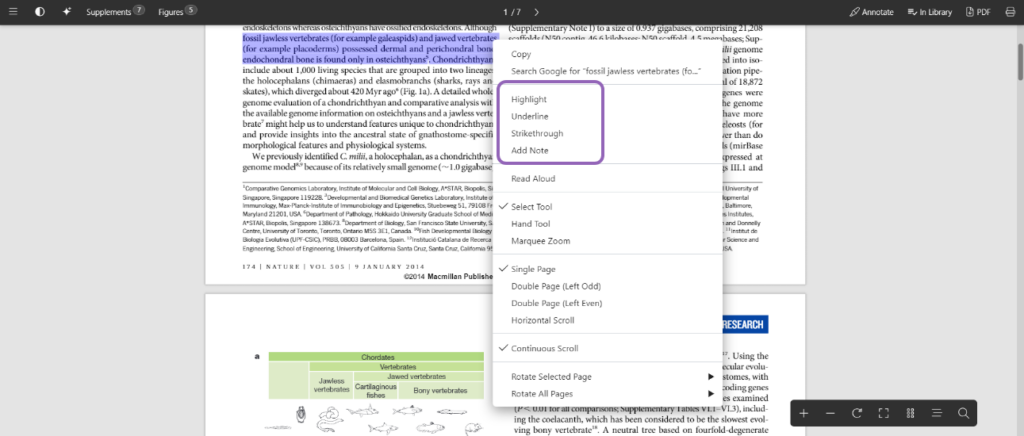Open the Supplements list
This screenshot has width=1024, height=436.
pyautogui.click(x=115, y=12)
